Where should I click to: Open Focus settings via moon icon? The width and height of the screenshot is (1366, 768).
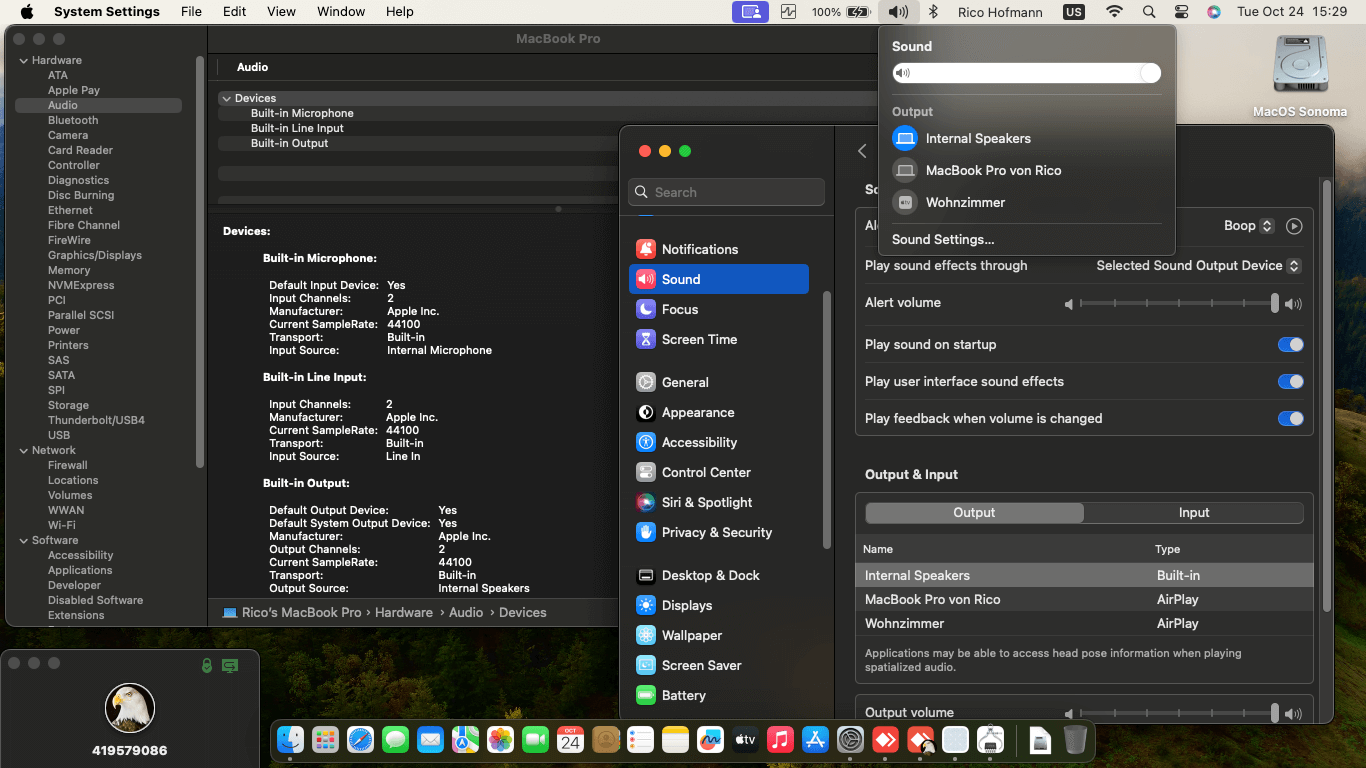click(645, 309)
